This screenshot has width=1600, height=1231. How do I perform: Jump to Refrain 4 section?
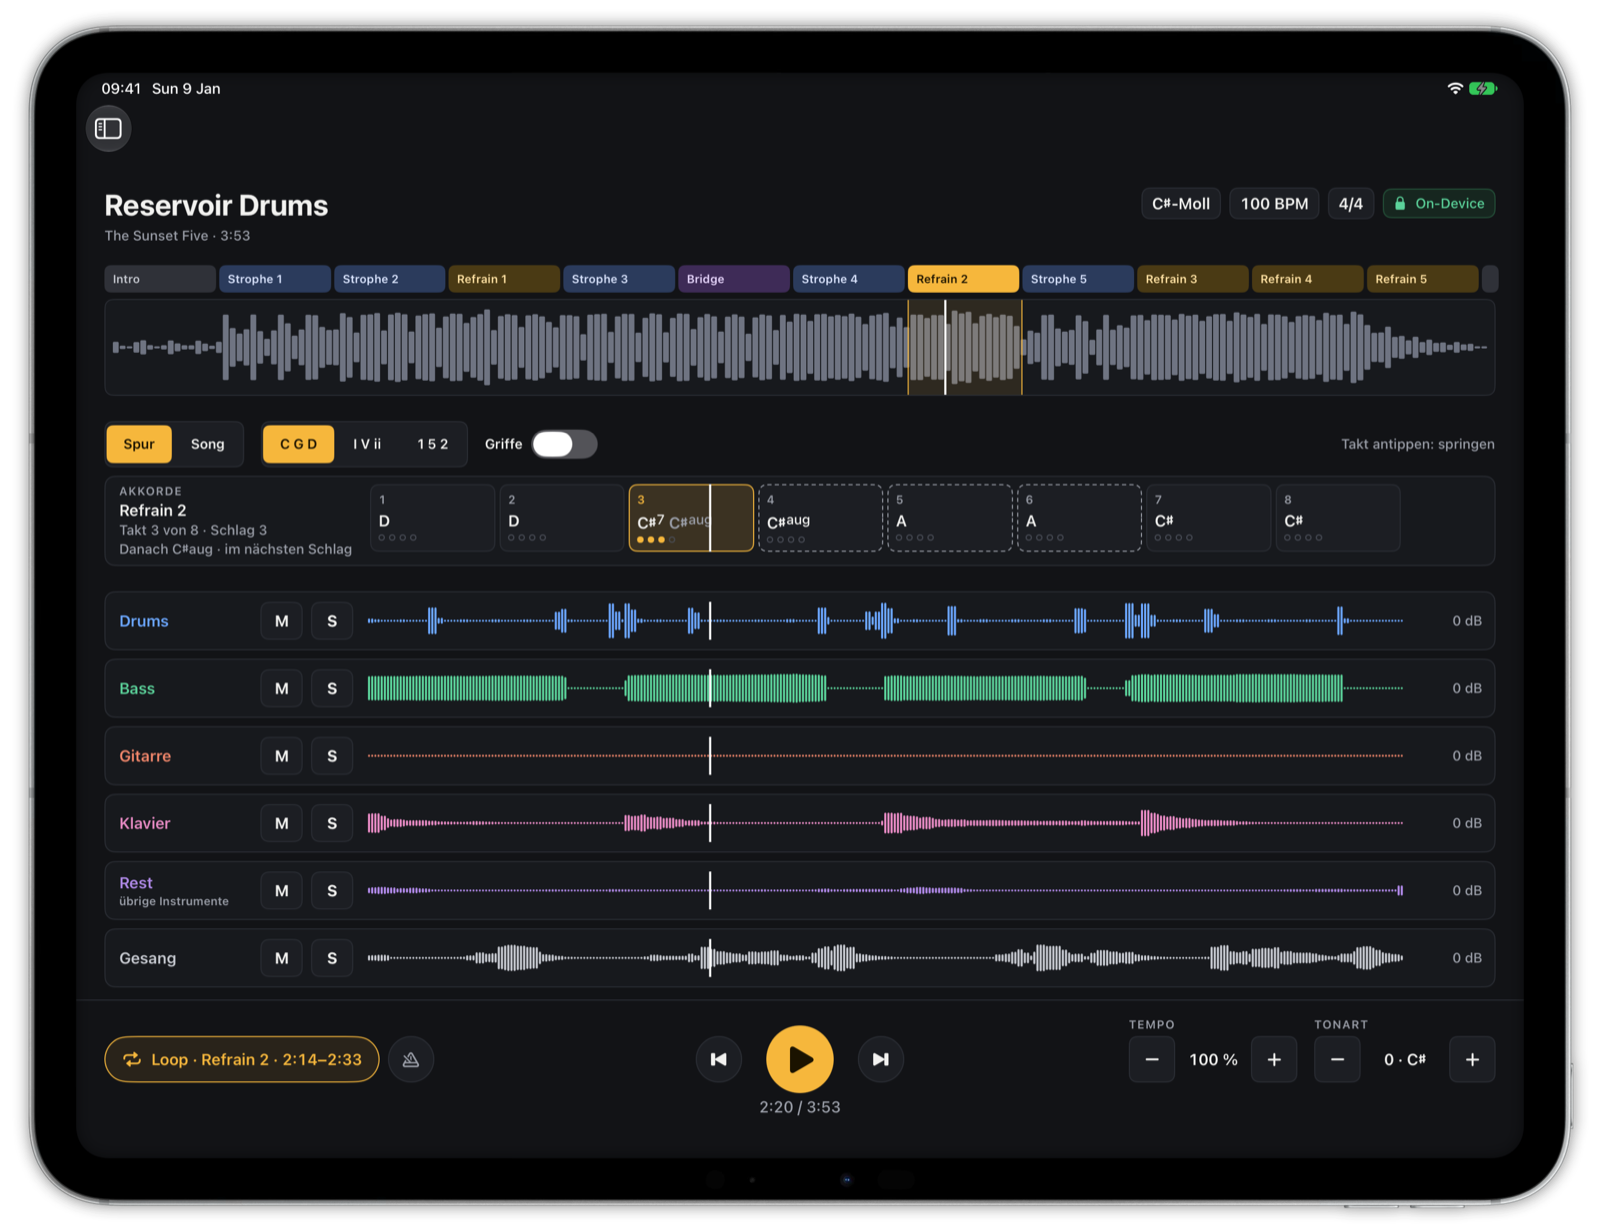coord(1307,279)
